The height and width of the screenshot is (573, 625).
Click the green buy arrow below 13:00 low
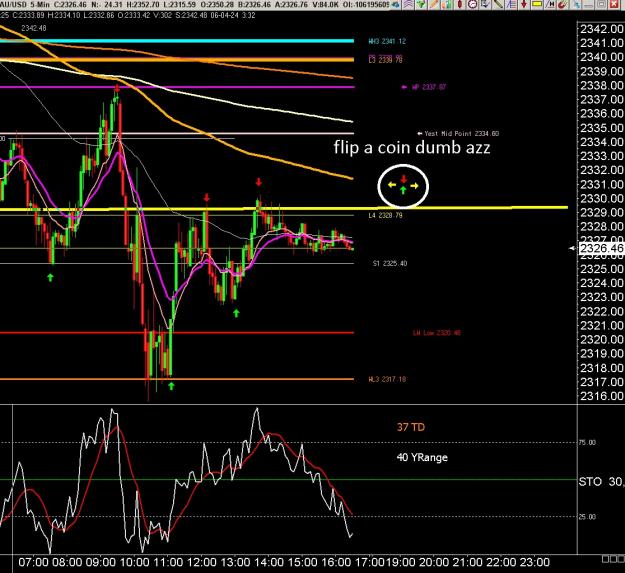click(236, 313)
